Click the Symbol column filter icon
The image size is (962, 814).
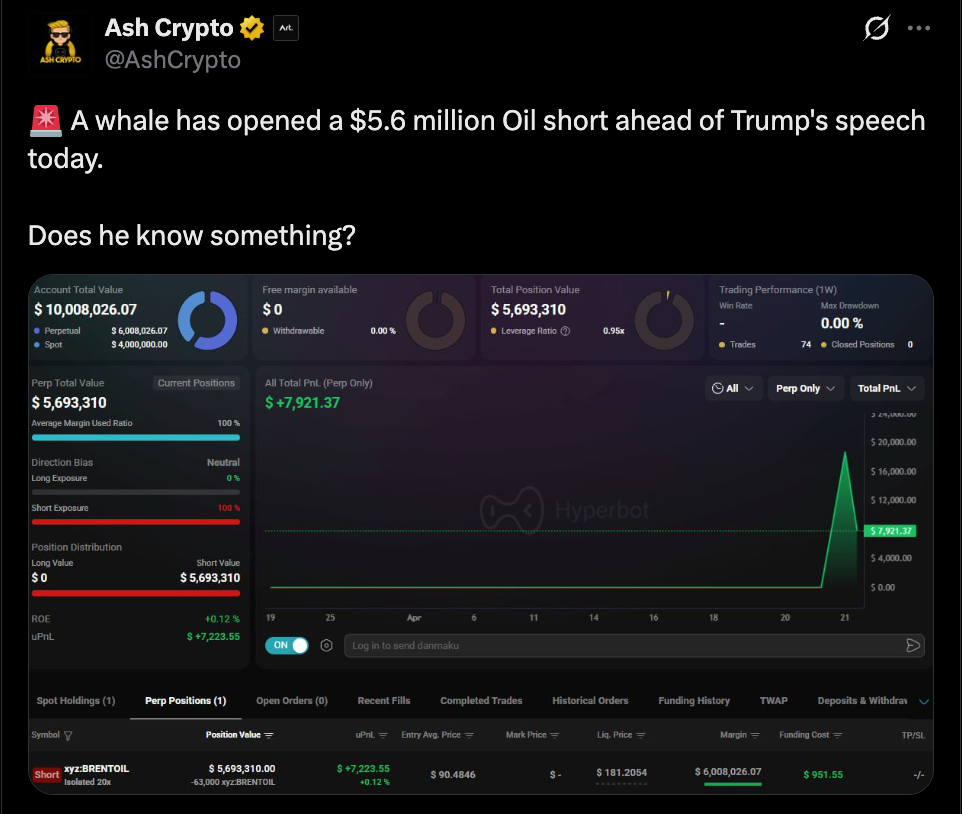(68, 735)
